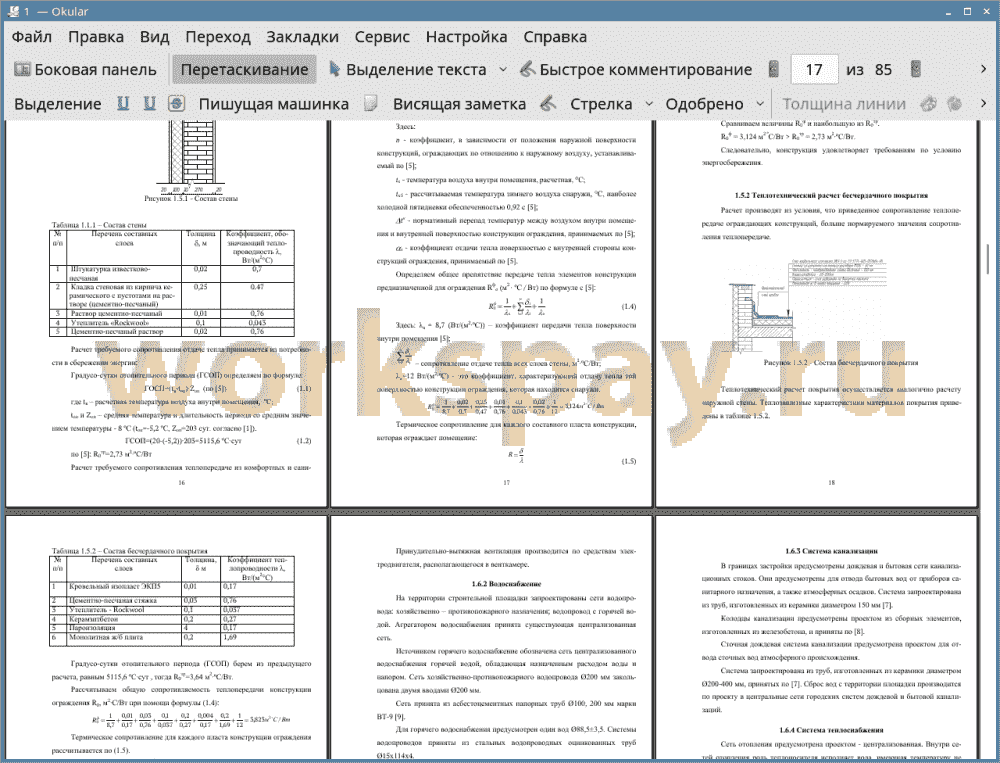Click the Боковая панель icon
Screen dimensions: 1000x763
tap(22, 69)
